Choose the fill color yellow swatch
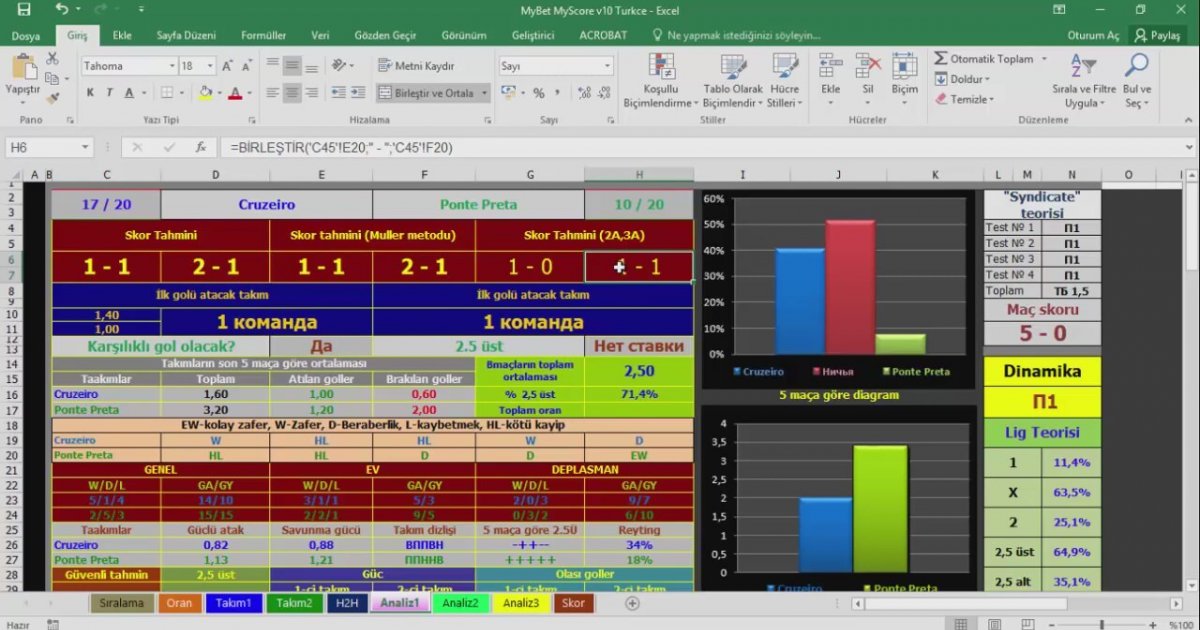 click(205, 93)
